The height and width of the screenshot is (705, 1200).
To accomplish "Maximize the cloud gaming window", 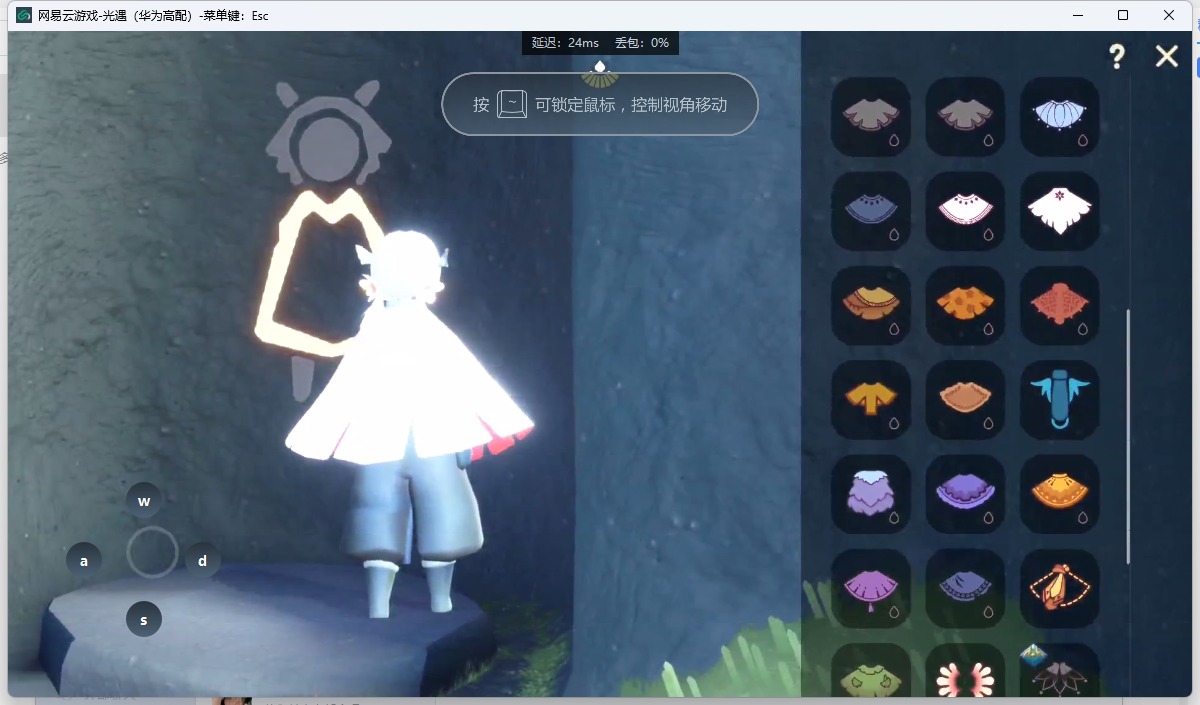I will 1123,15.
